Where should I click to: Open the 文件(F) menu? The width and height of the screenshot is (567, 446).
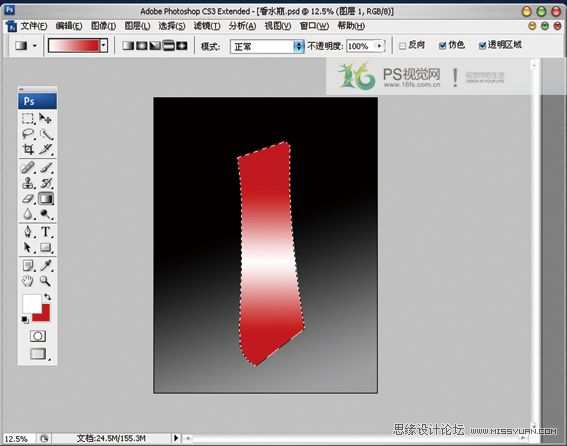pos(34,26)
